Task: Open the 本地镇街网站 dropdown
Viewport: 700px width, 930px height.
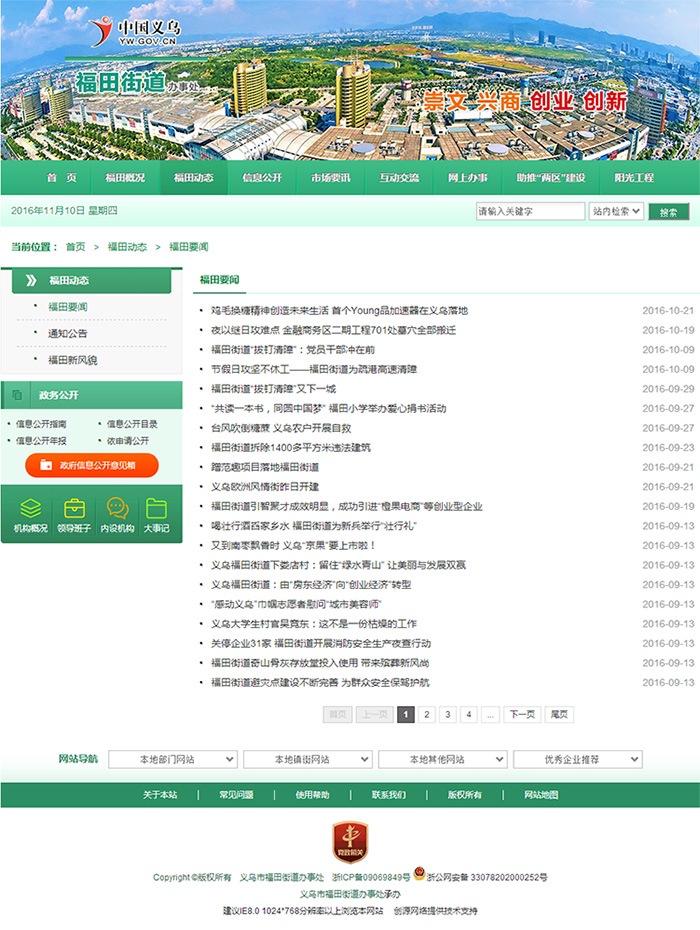Action: [308, 760]
